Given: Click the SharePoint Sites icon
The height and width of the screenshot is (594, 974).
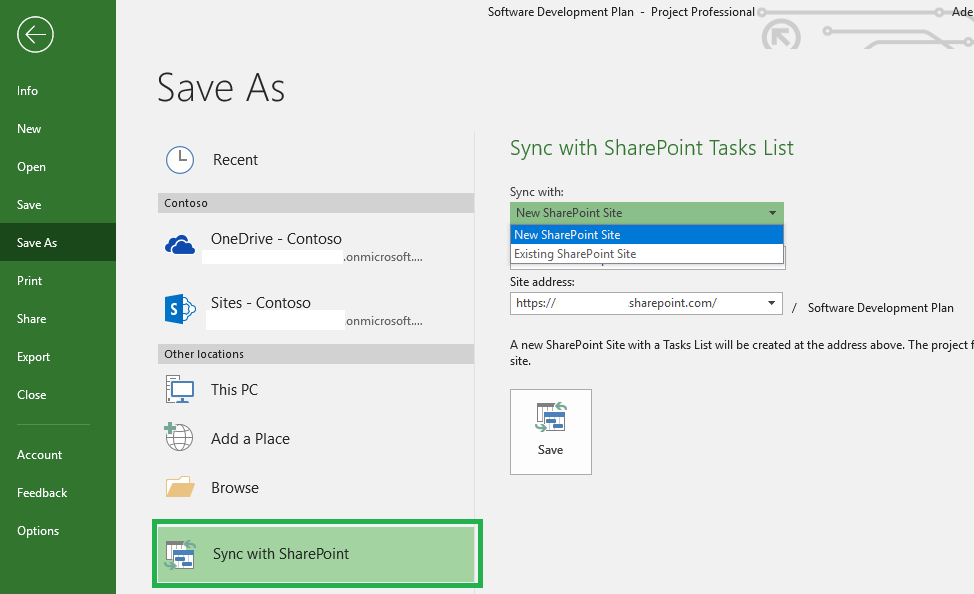Looking at the screenshot, I should [180, 309].
